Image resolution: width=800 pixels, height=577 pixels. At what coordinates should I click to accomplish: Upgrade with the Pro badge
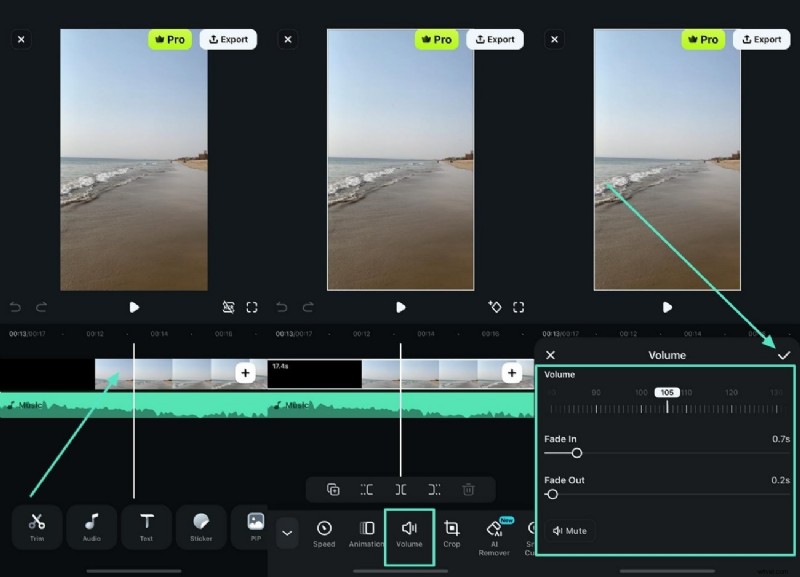pos(703,39)
